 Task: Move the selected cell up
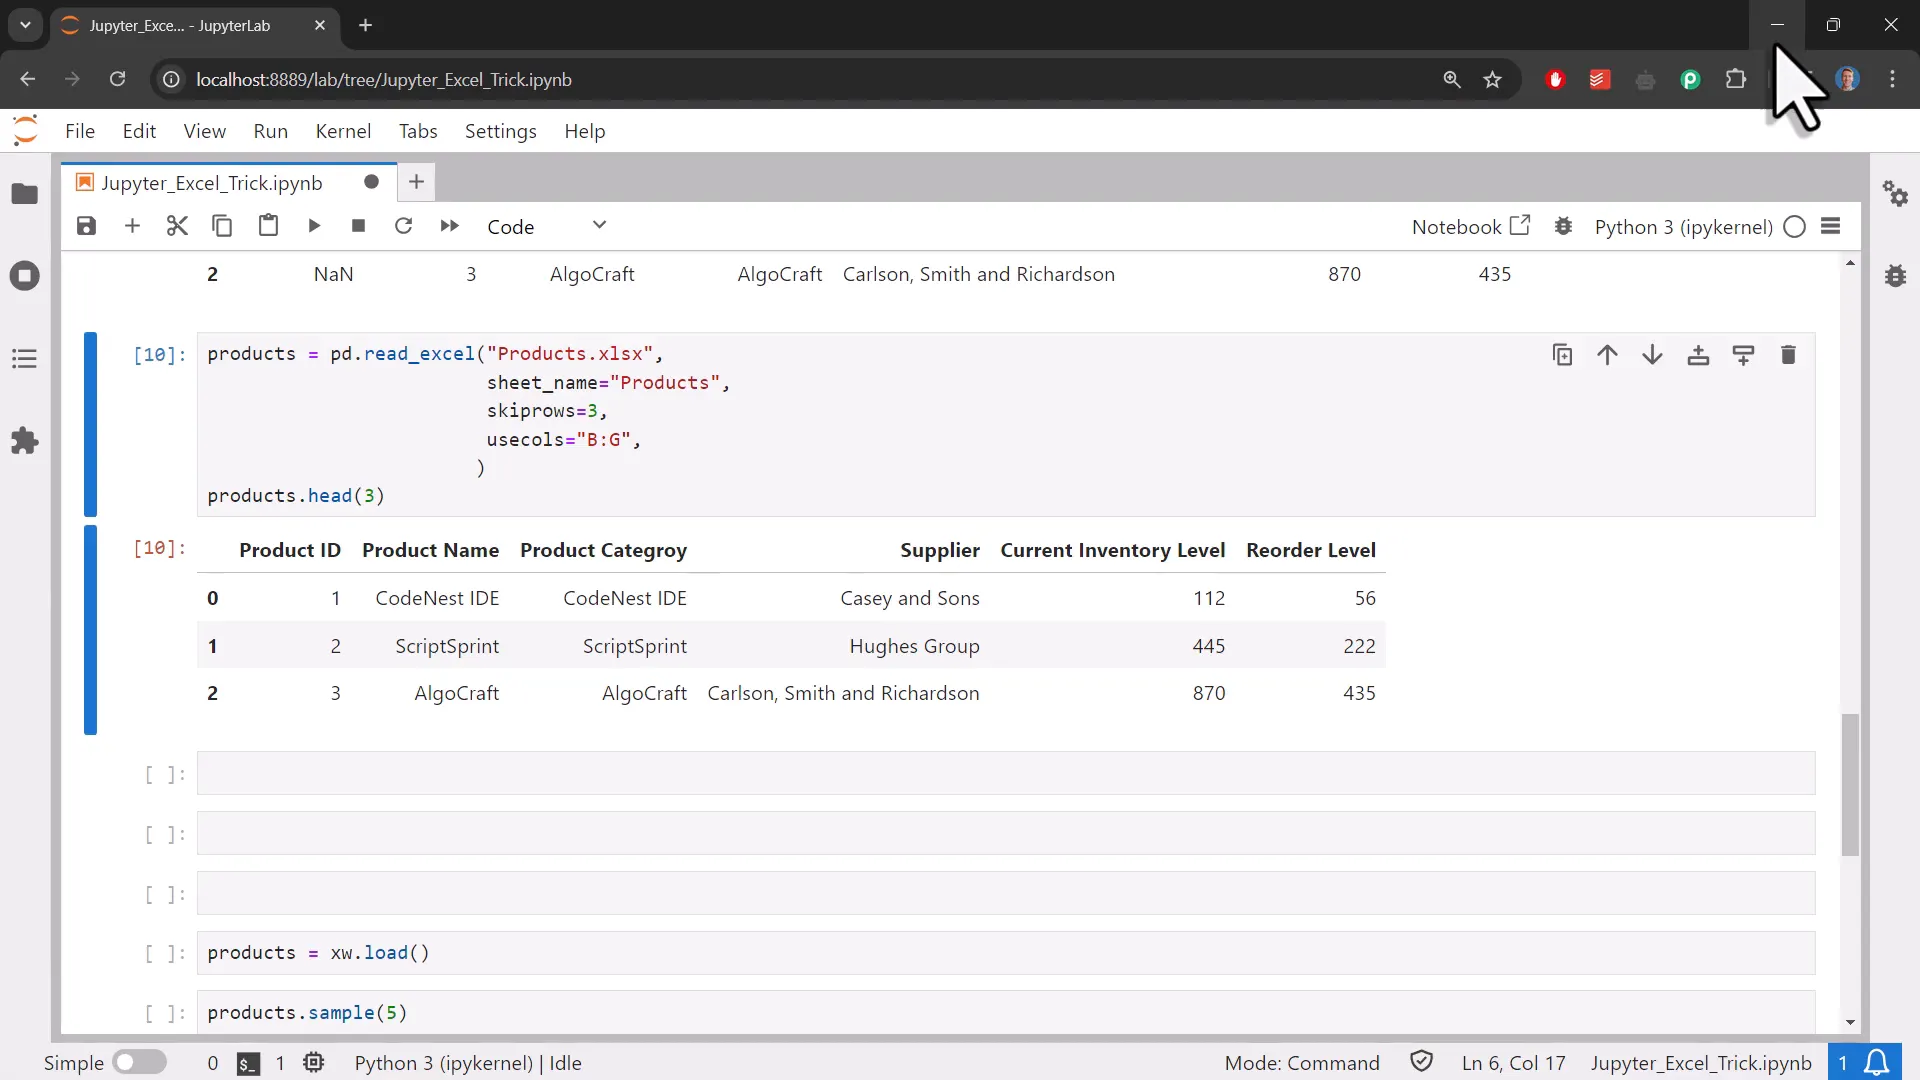point(1607,355)
